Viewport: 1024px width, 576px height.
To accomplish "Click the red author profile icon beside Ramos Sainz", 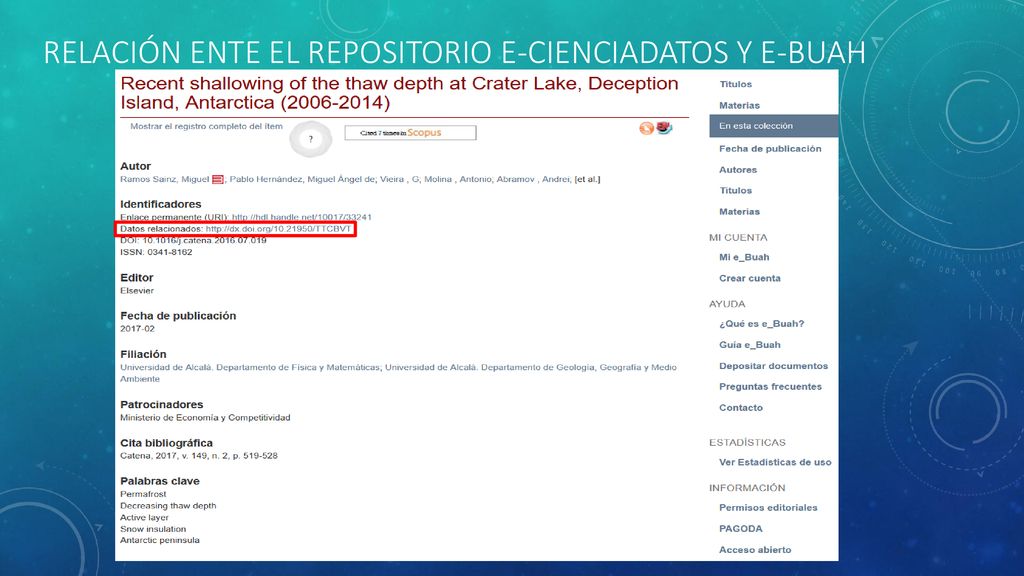I will coord(217,180).
